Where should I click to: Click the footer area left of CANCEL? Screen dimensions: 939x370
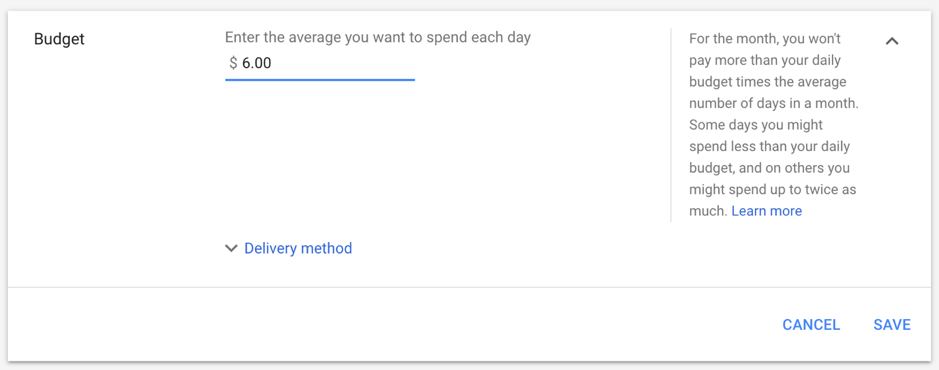(389, 324)
